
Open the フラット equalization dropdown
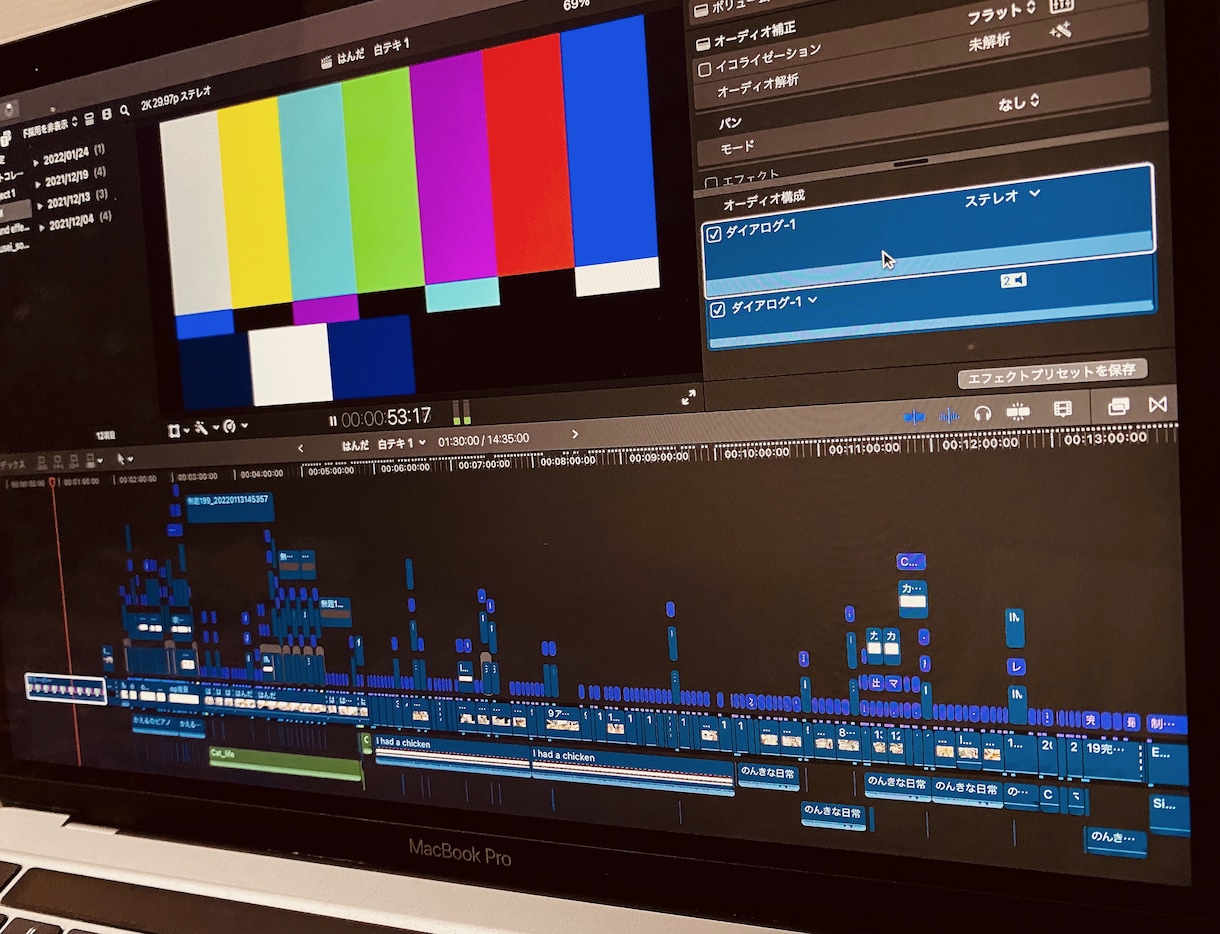[x=1001, y=13]
